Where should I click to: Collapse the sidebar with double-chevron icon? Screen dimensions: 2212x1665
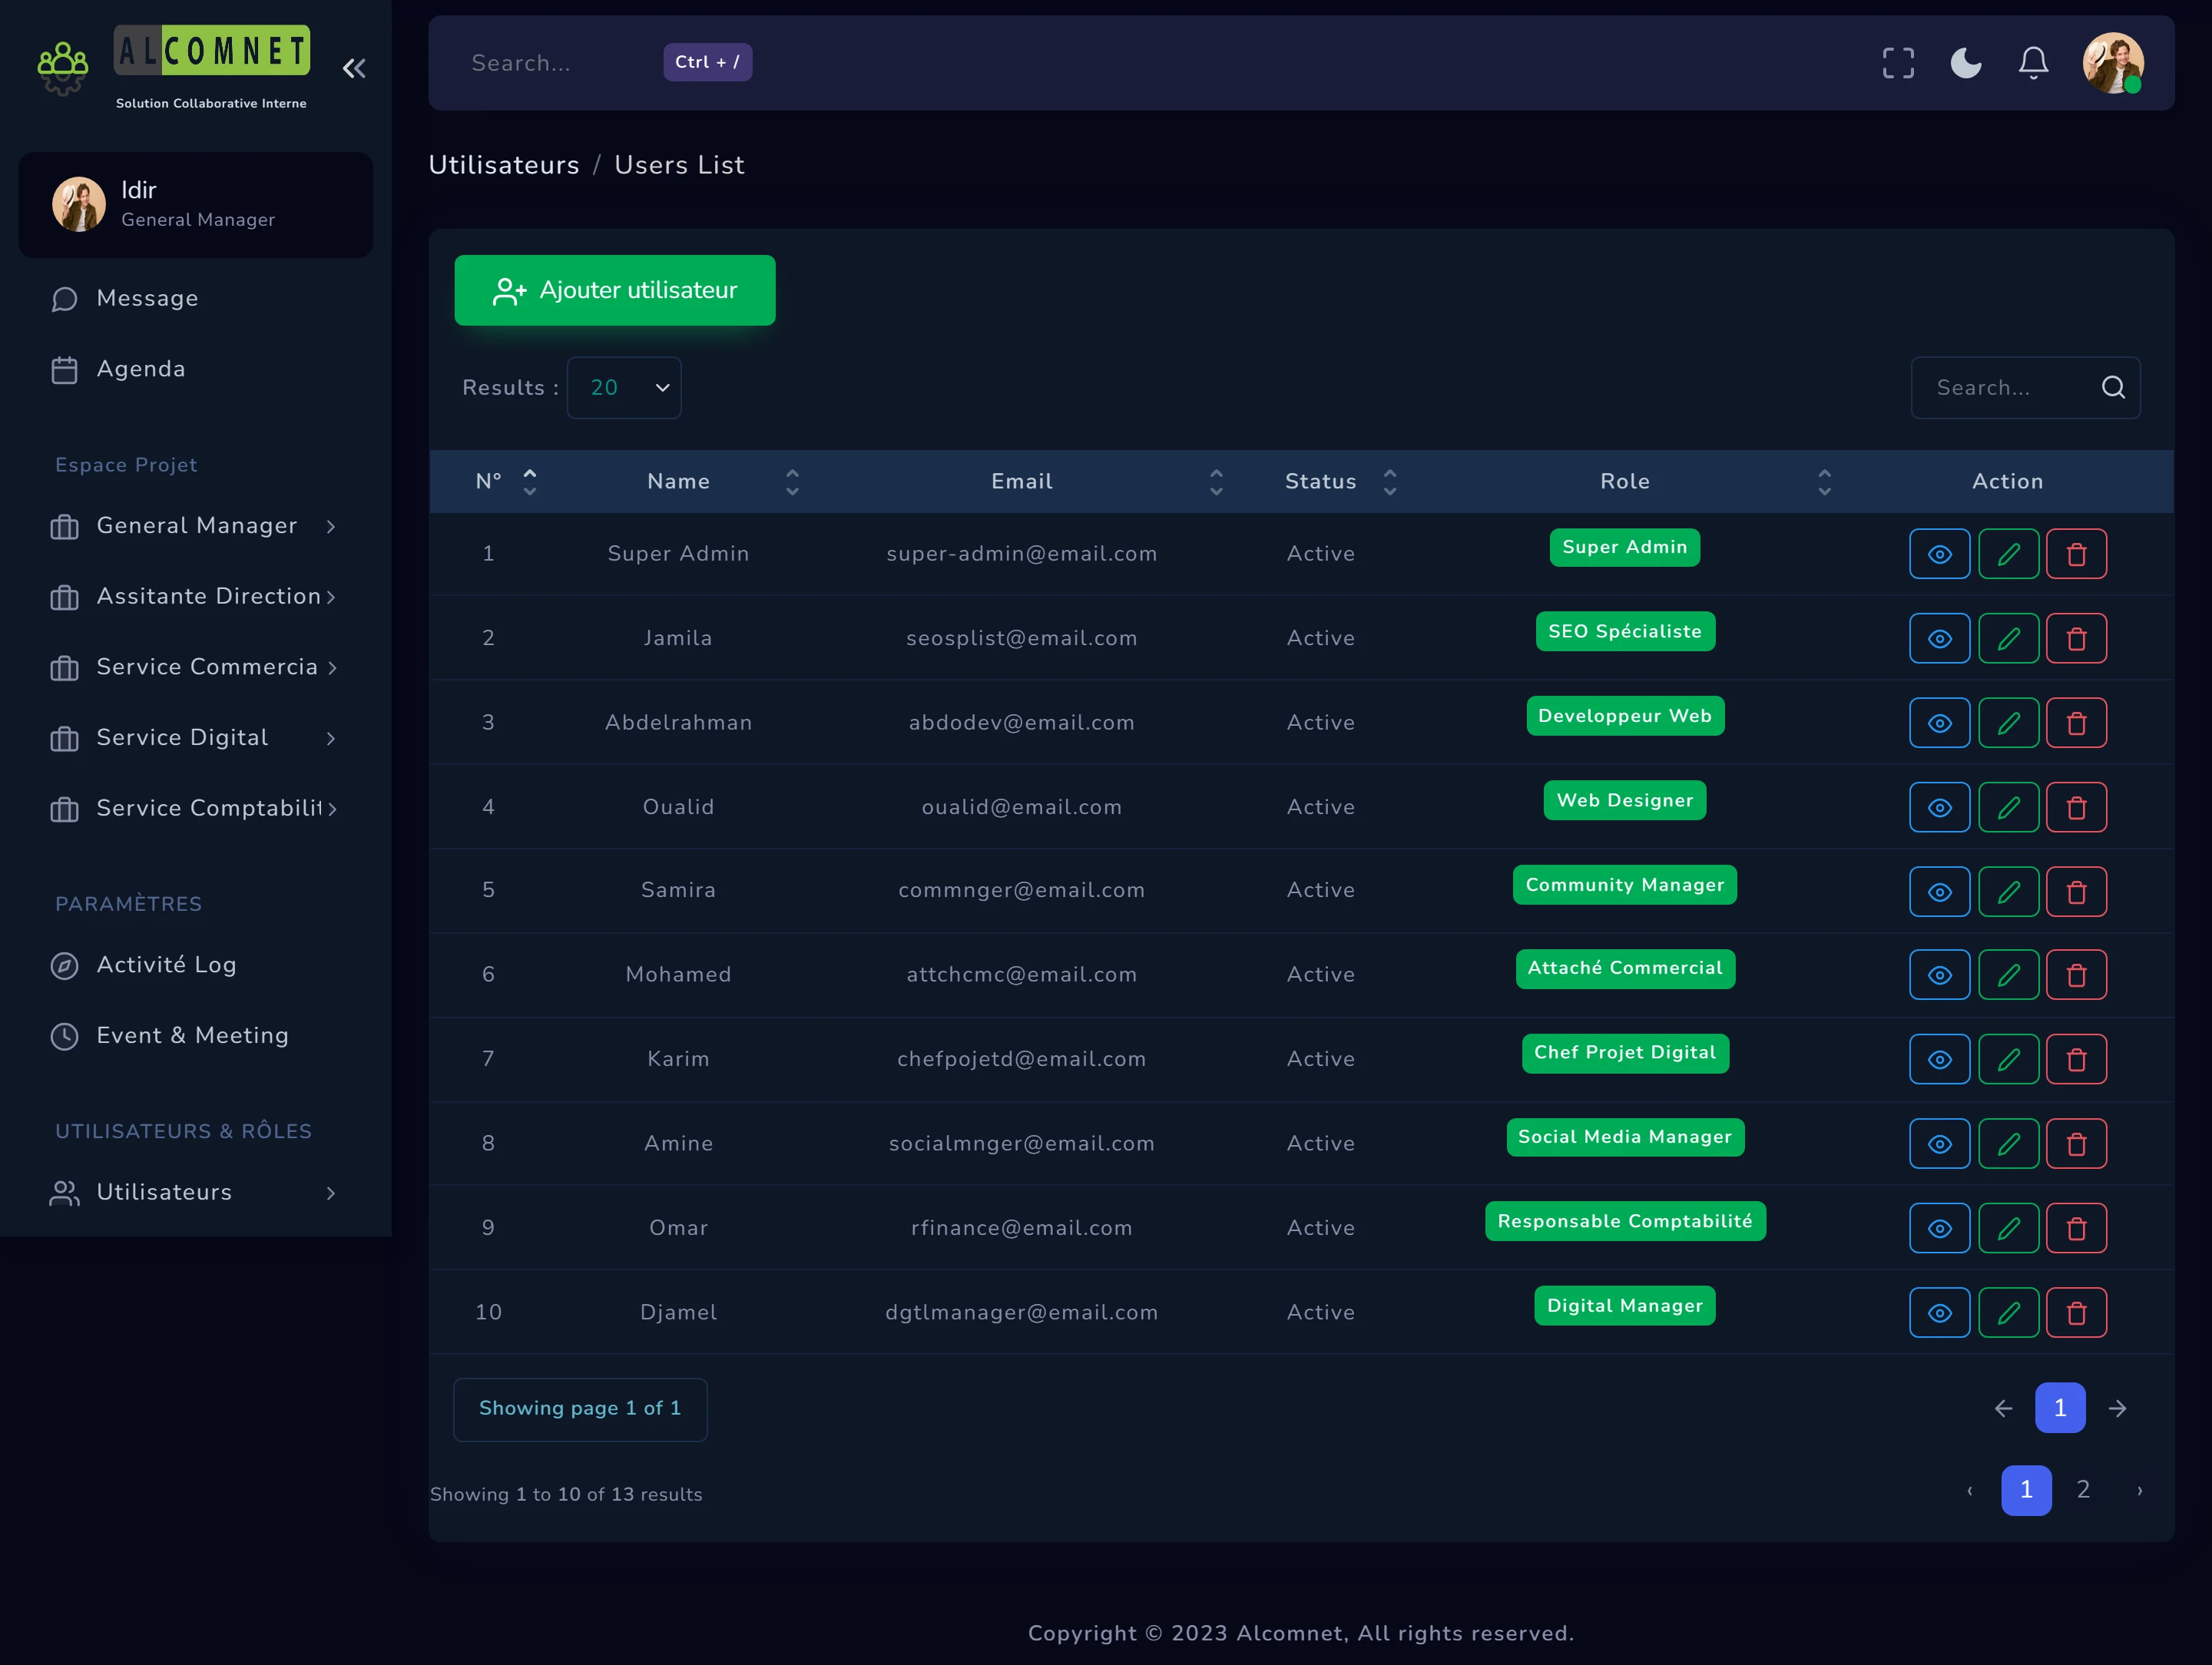(x=354, y=68)
